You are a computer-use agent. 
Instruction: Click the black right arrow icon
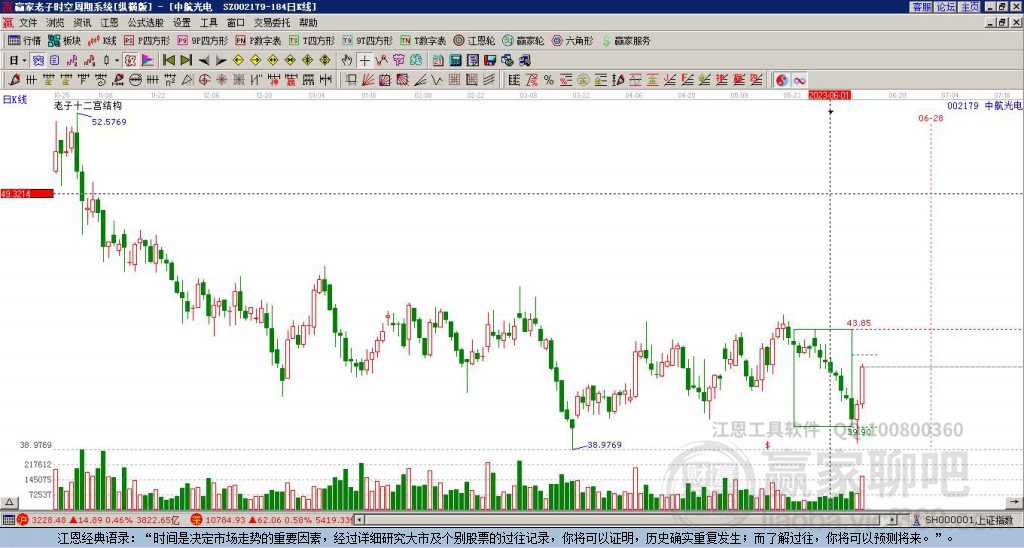(x=221, y=60)
